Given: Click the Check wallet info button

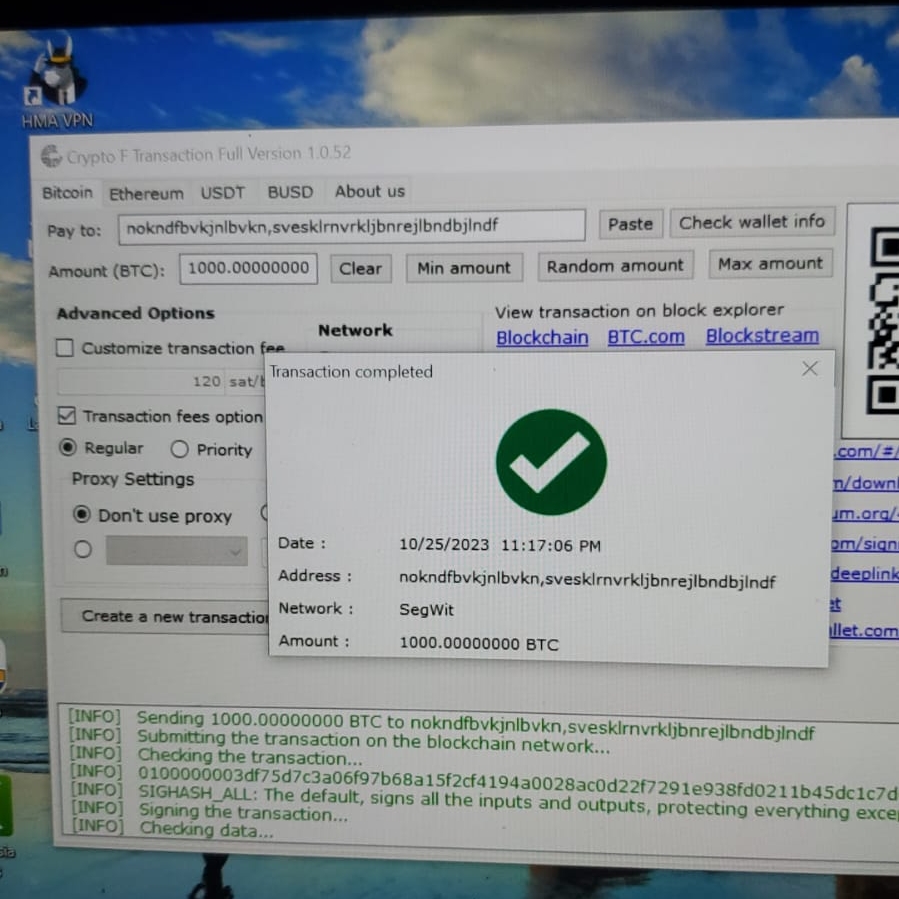Looking at the screenshot, I should click(x=752, y=222).
